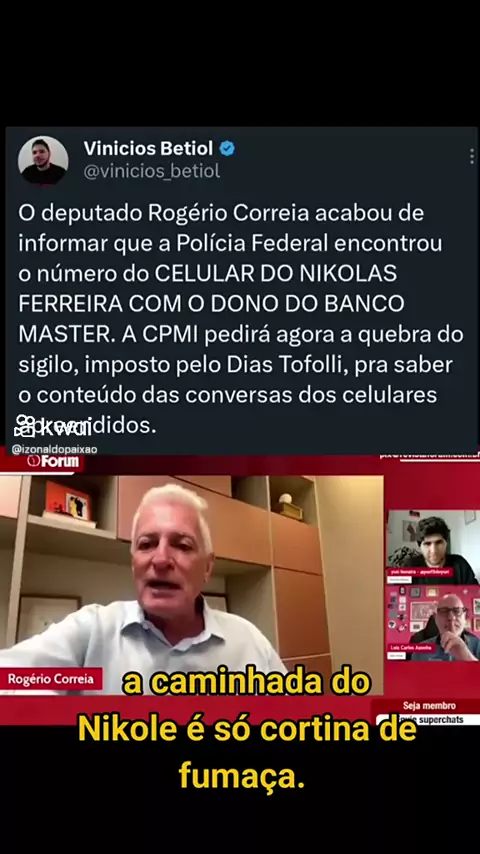Click the blue verified badge

(x=227, y=148)
